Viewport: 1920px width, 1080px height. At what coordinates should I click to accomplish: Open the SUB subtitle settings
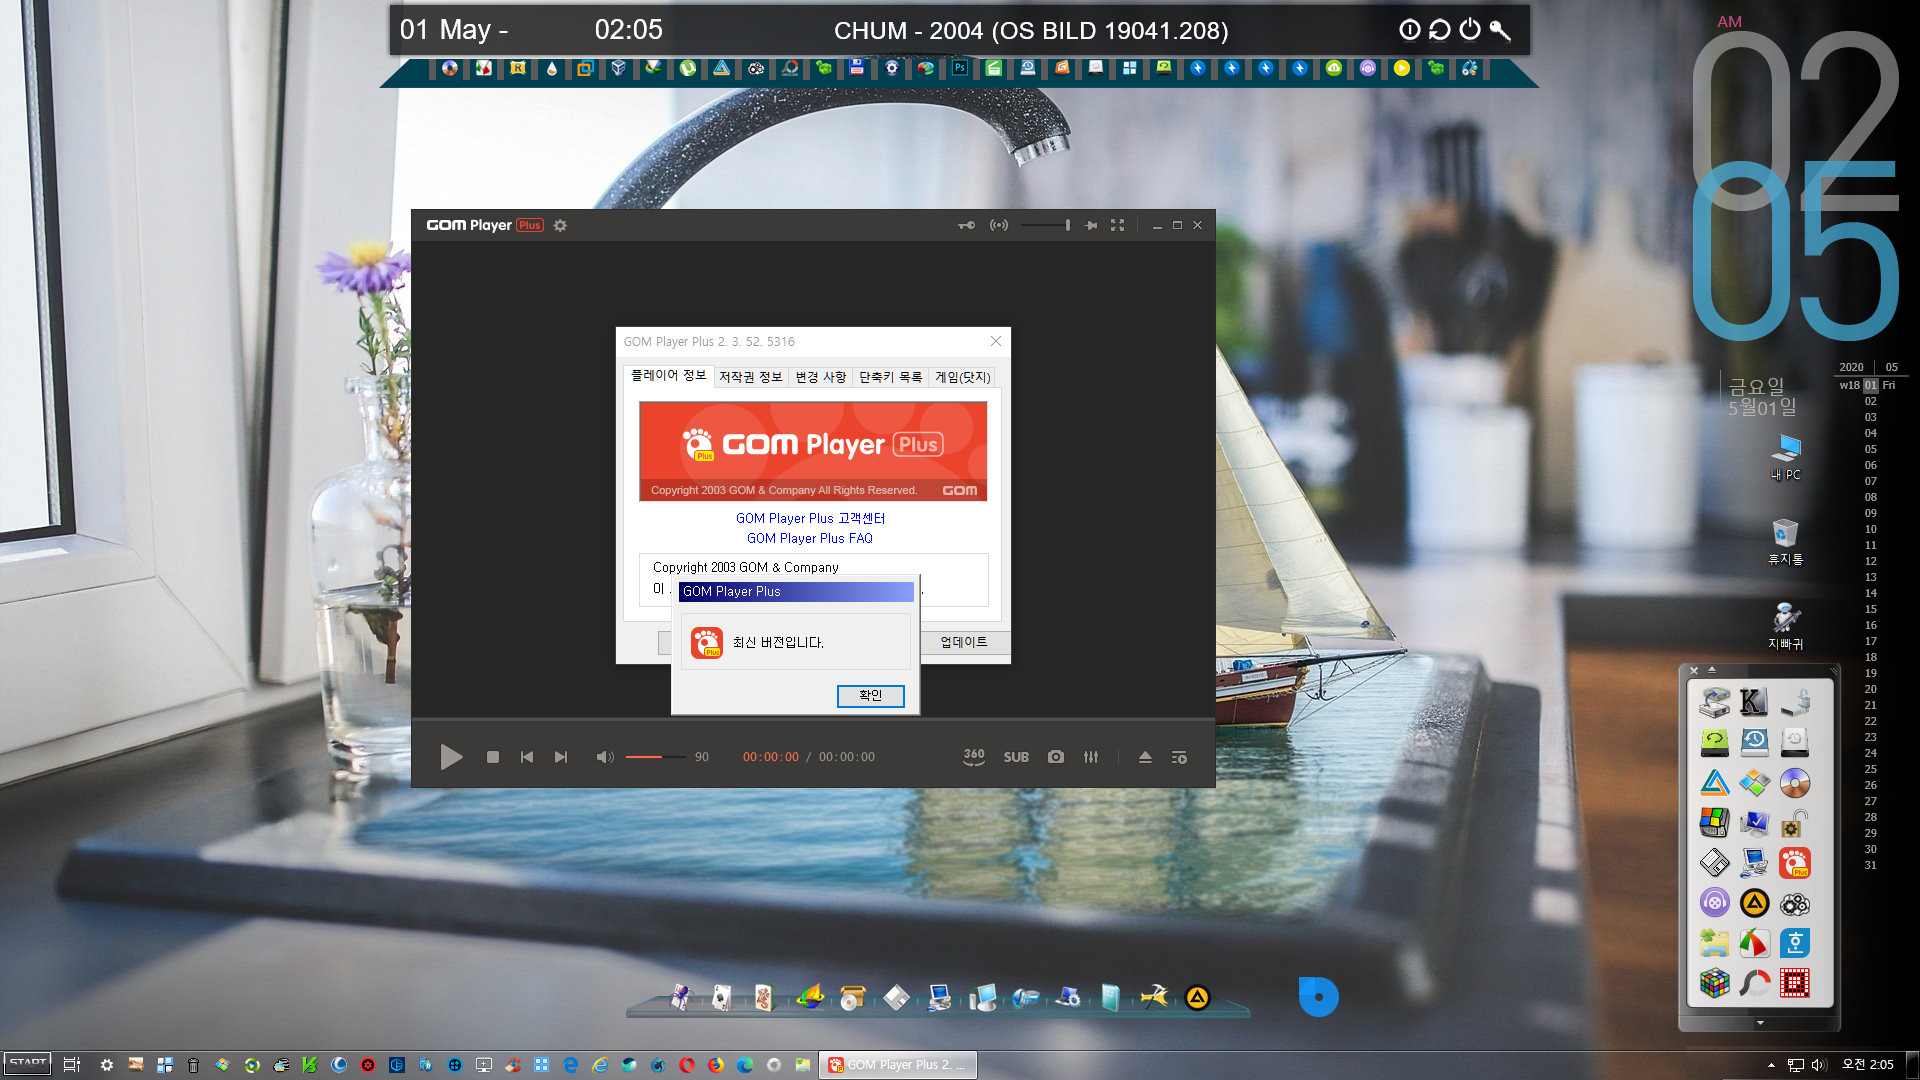1016,757
